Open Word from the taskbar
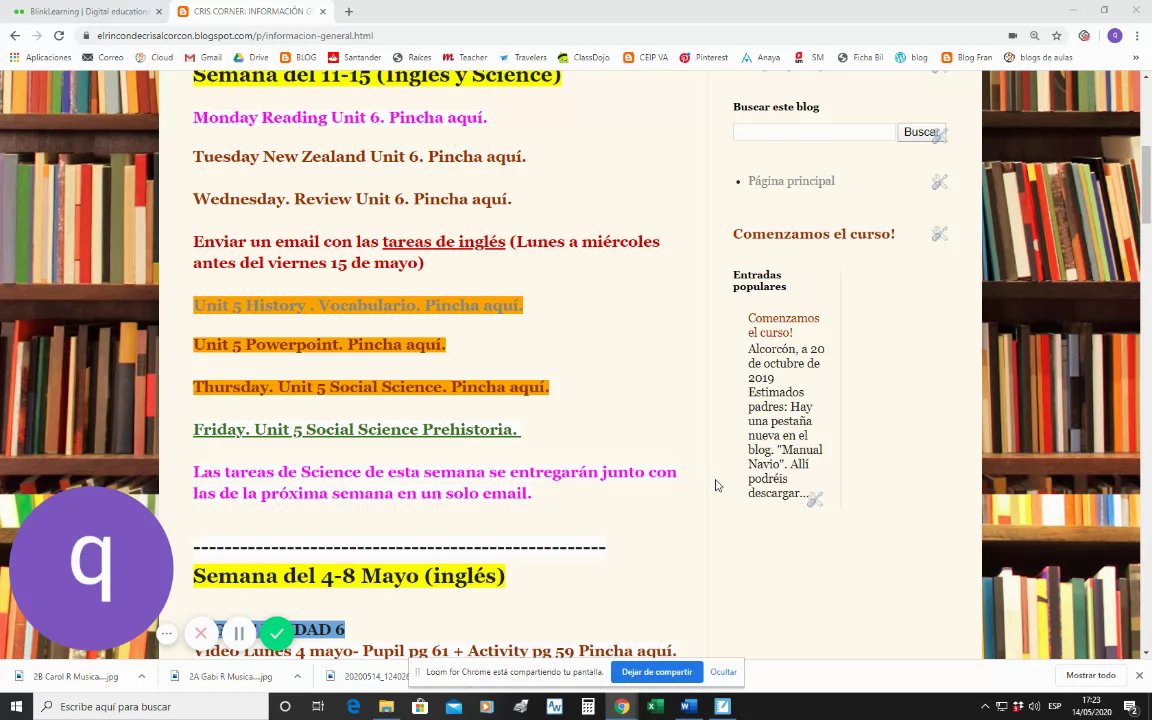 pos(688,706)
